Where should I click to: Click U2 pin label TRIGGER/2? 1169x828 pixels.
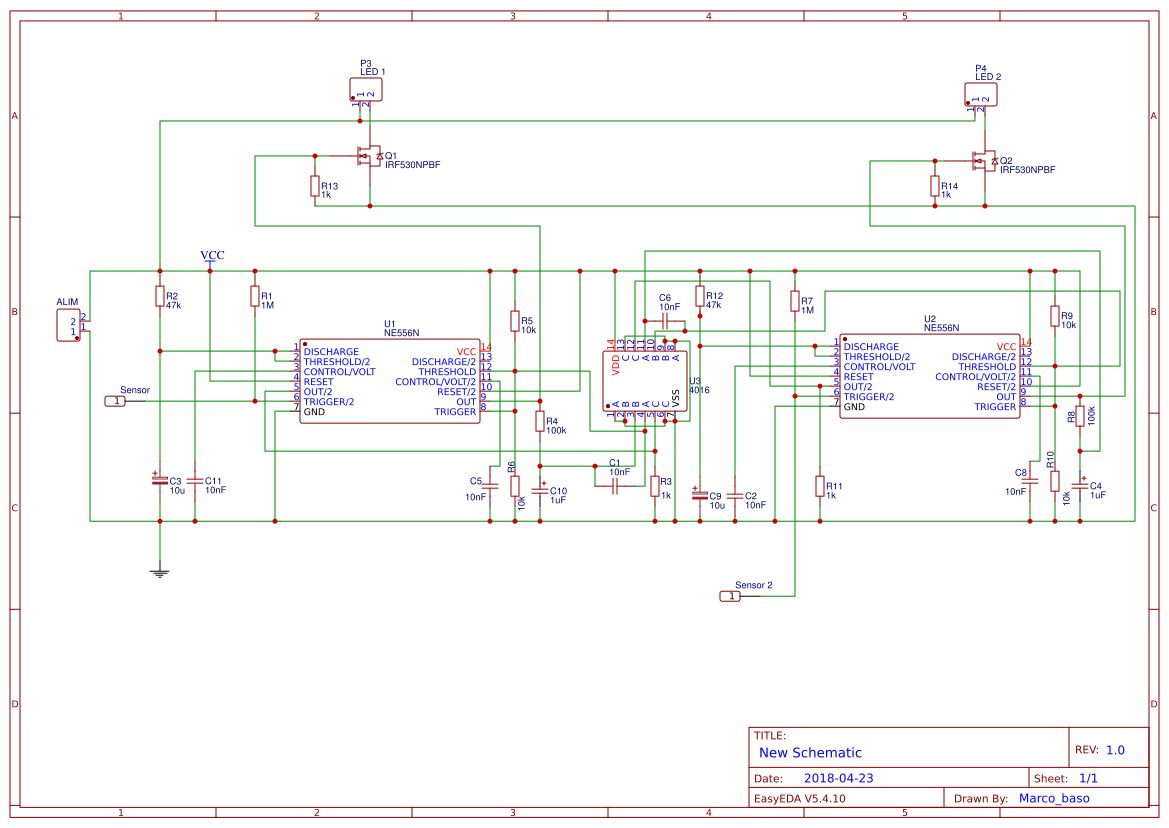click(x=869, y=396)
